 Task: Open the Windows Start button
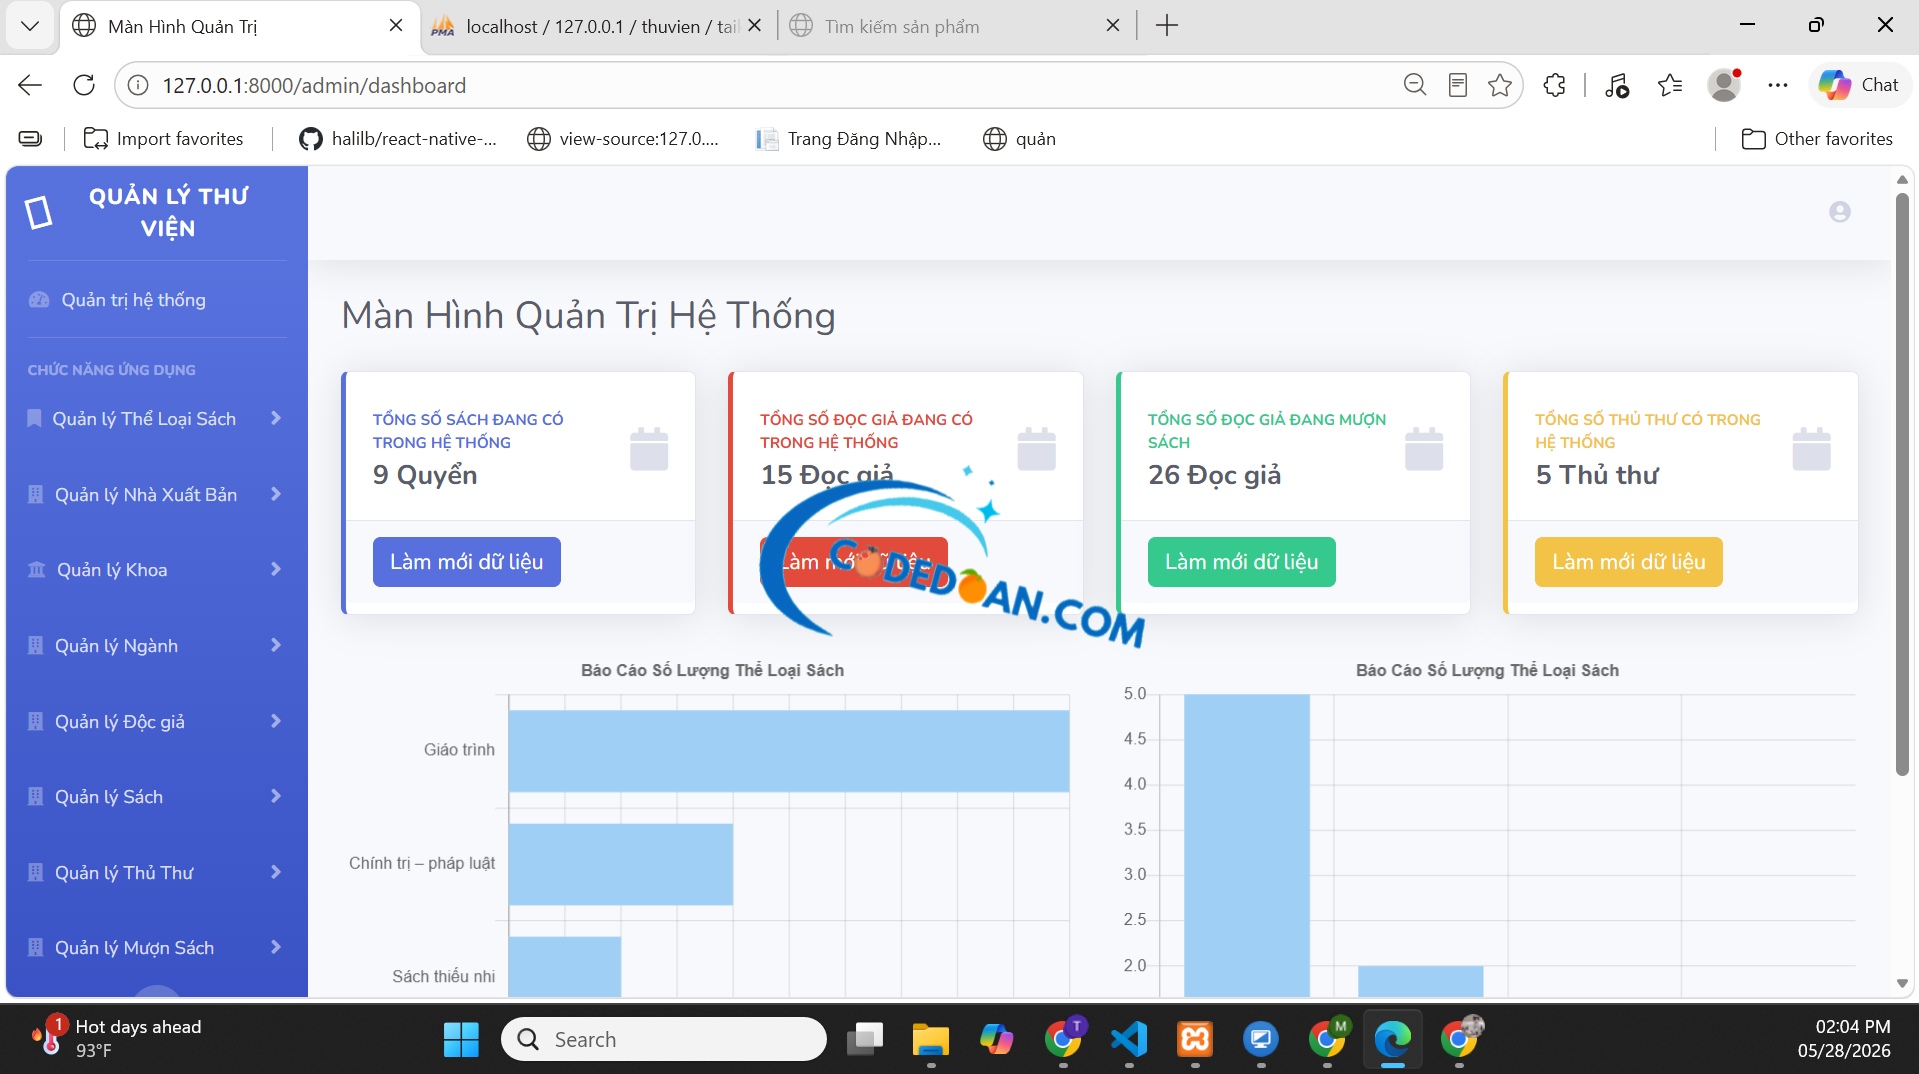(x=461, y=1039)
